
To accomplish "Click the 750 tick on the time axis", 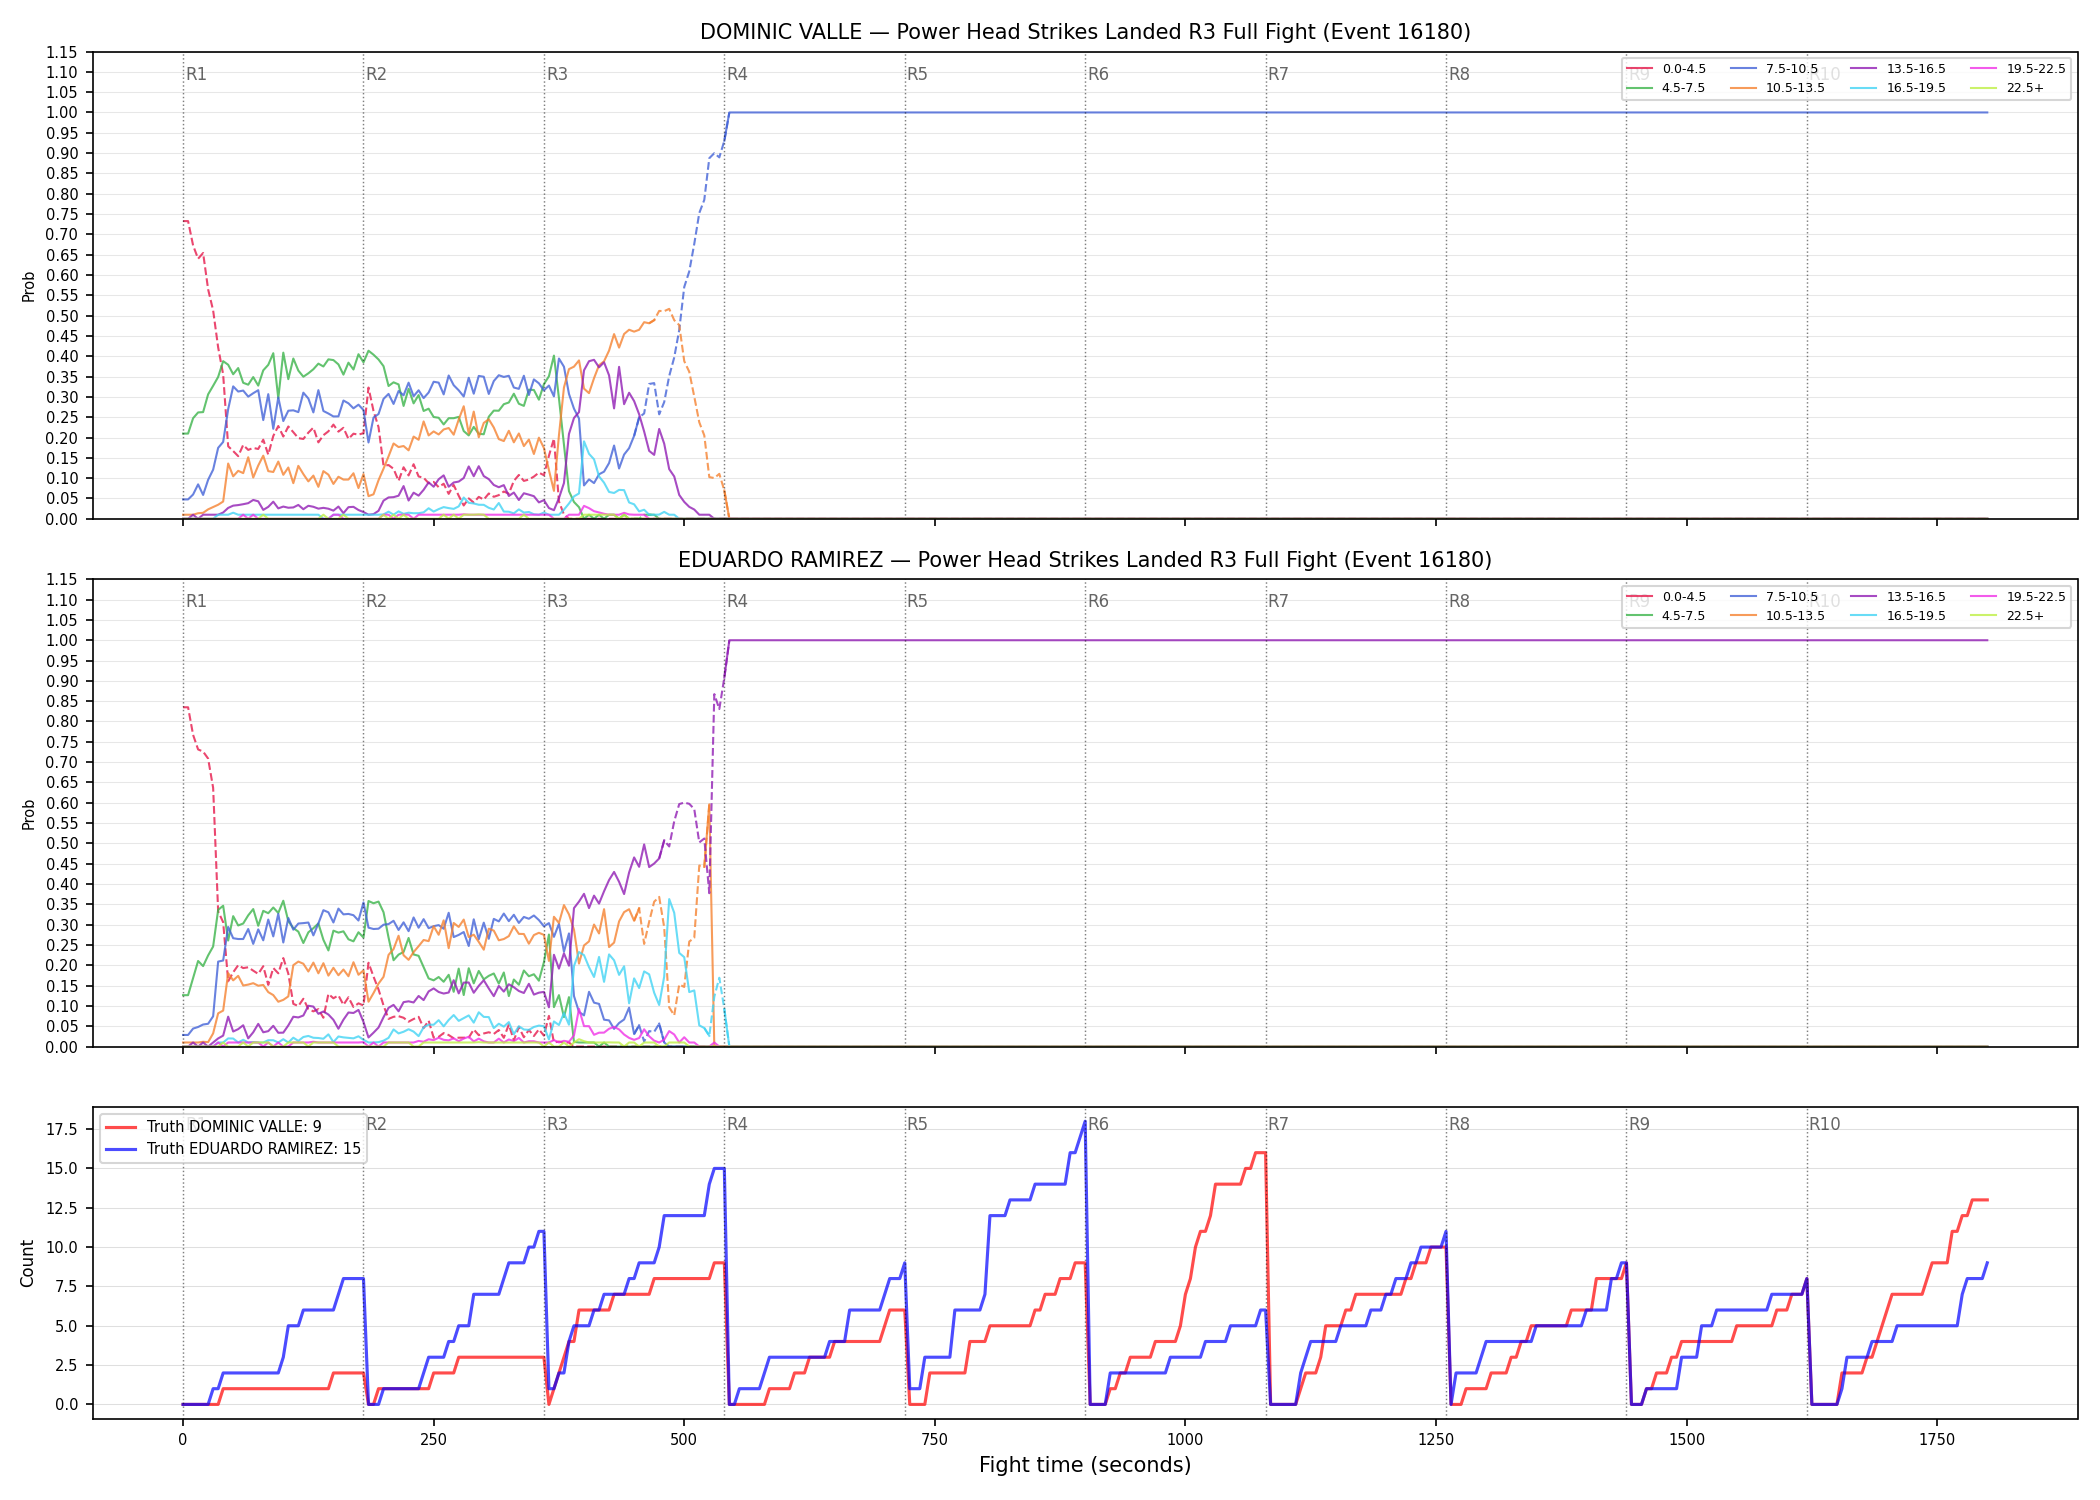I will (935, 1440).
